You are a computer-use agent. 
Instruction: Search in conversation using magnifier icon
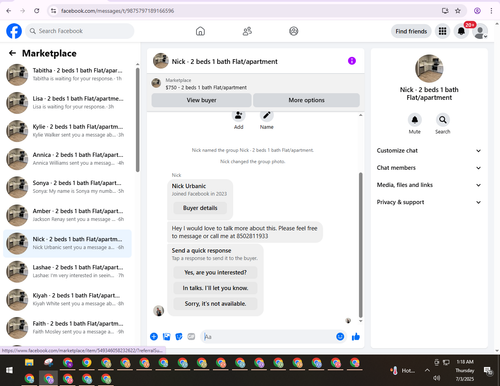coord(443,120)
